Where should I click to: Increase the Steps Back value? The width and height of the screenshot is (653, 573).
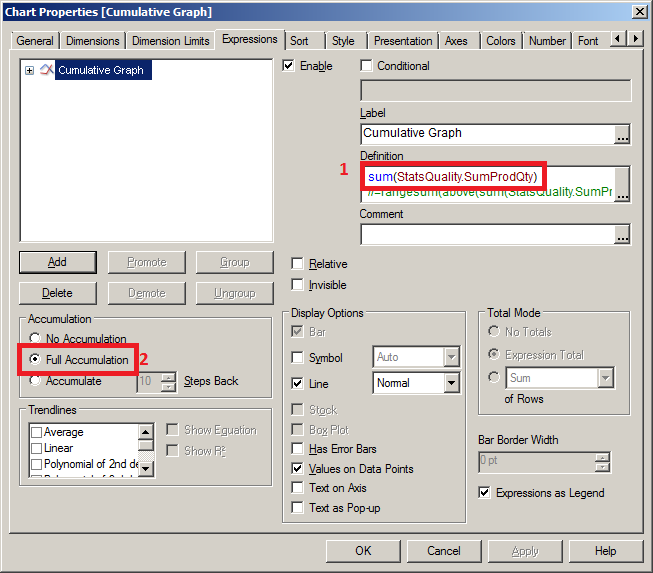pyautogui.click(x=168, y=377)
